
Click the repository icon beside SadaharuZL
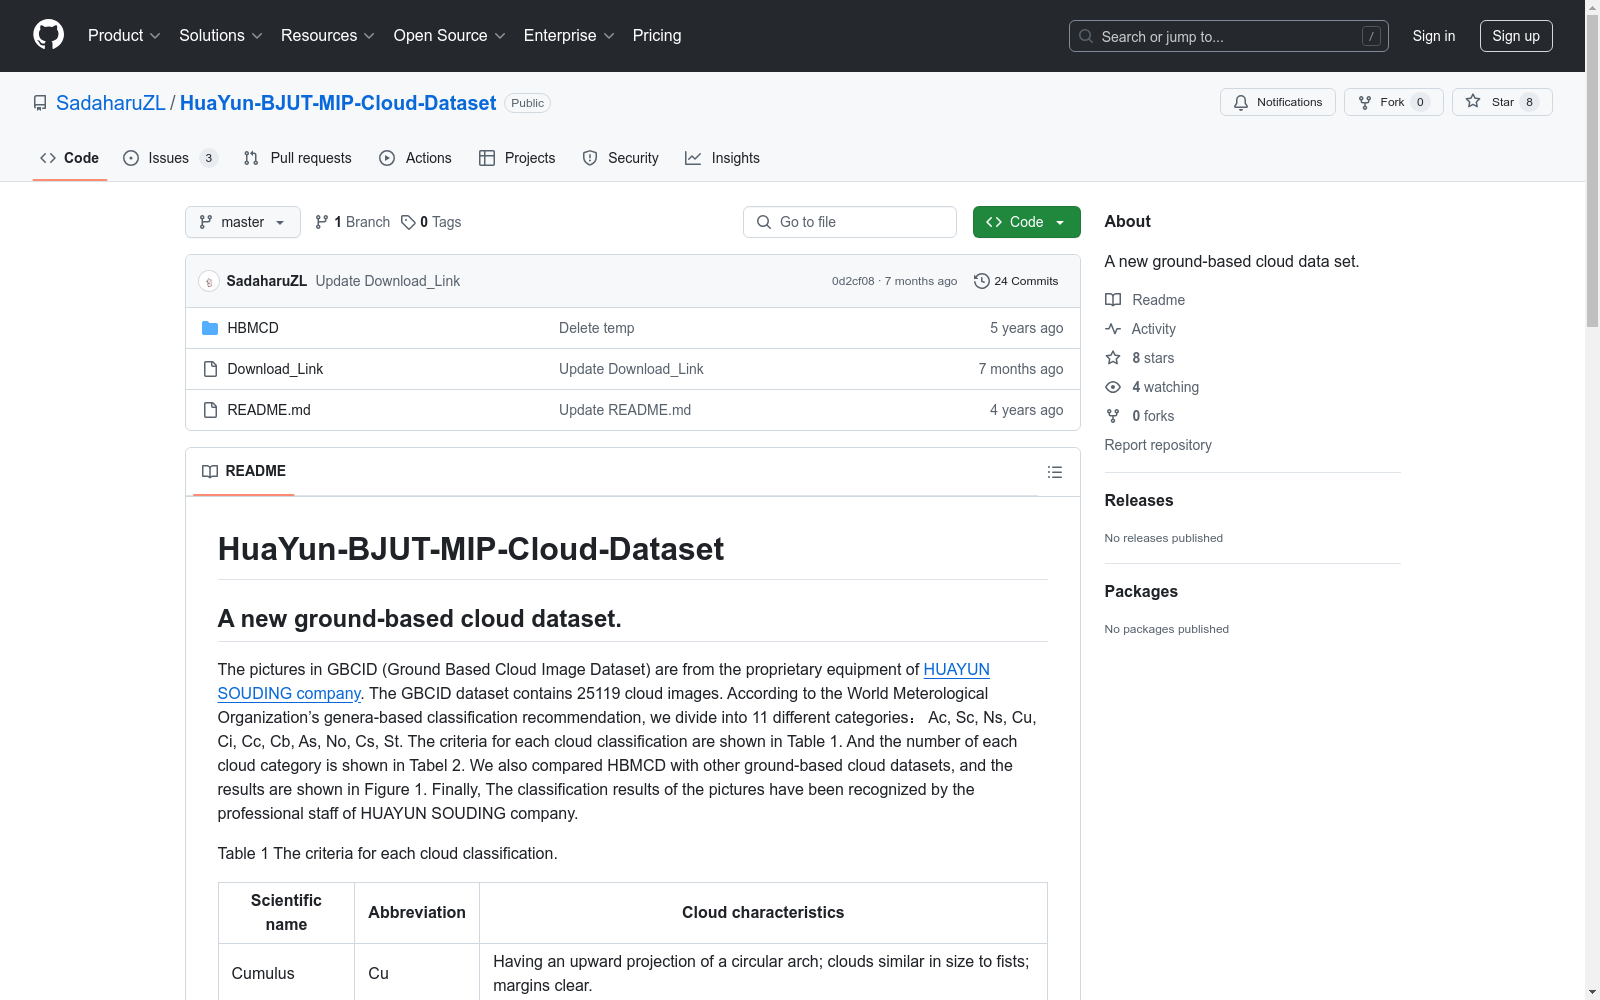[x=40, y=103]
